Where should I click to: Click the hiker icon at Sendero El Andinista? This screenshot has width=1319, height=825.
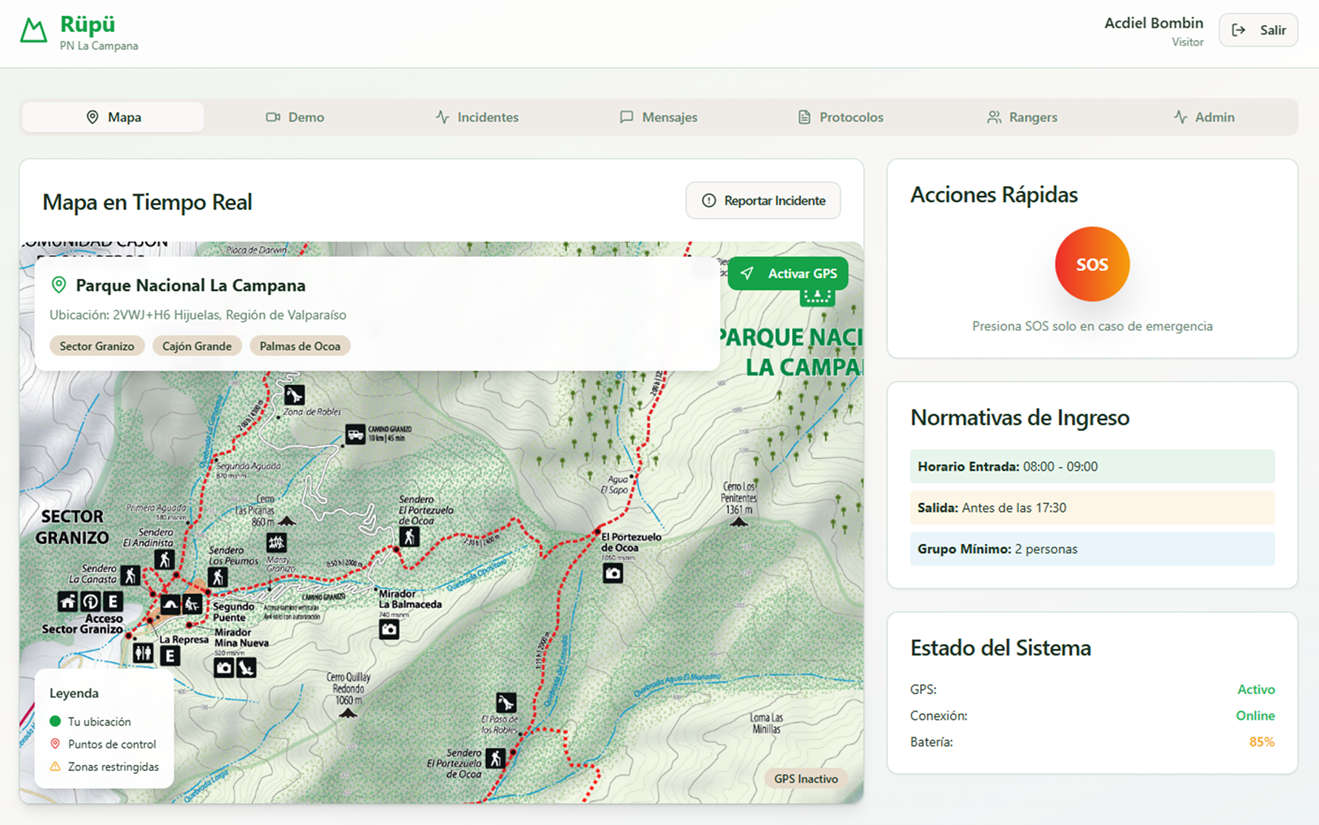coord(163,559)
